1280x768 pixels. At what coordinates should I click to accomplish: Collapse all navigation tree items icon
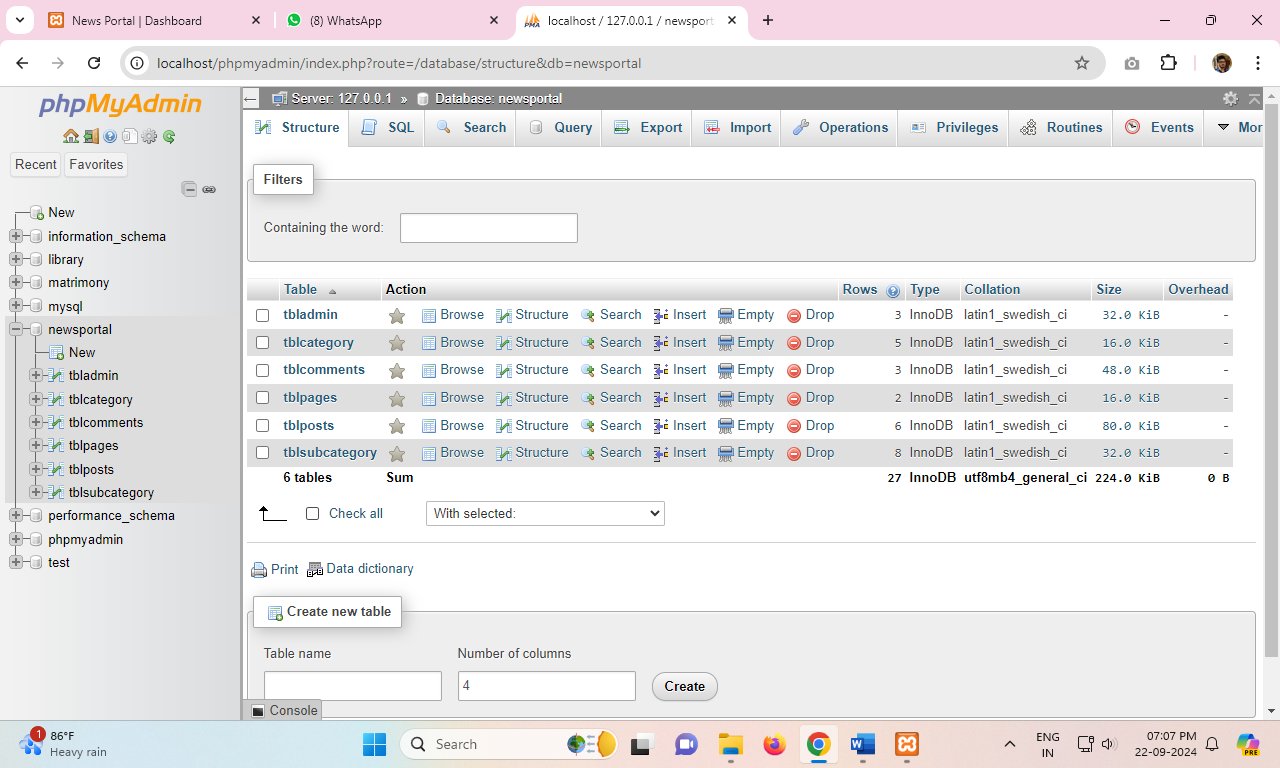click(189, 189)
